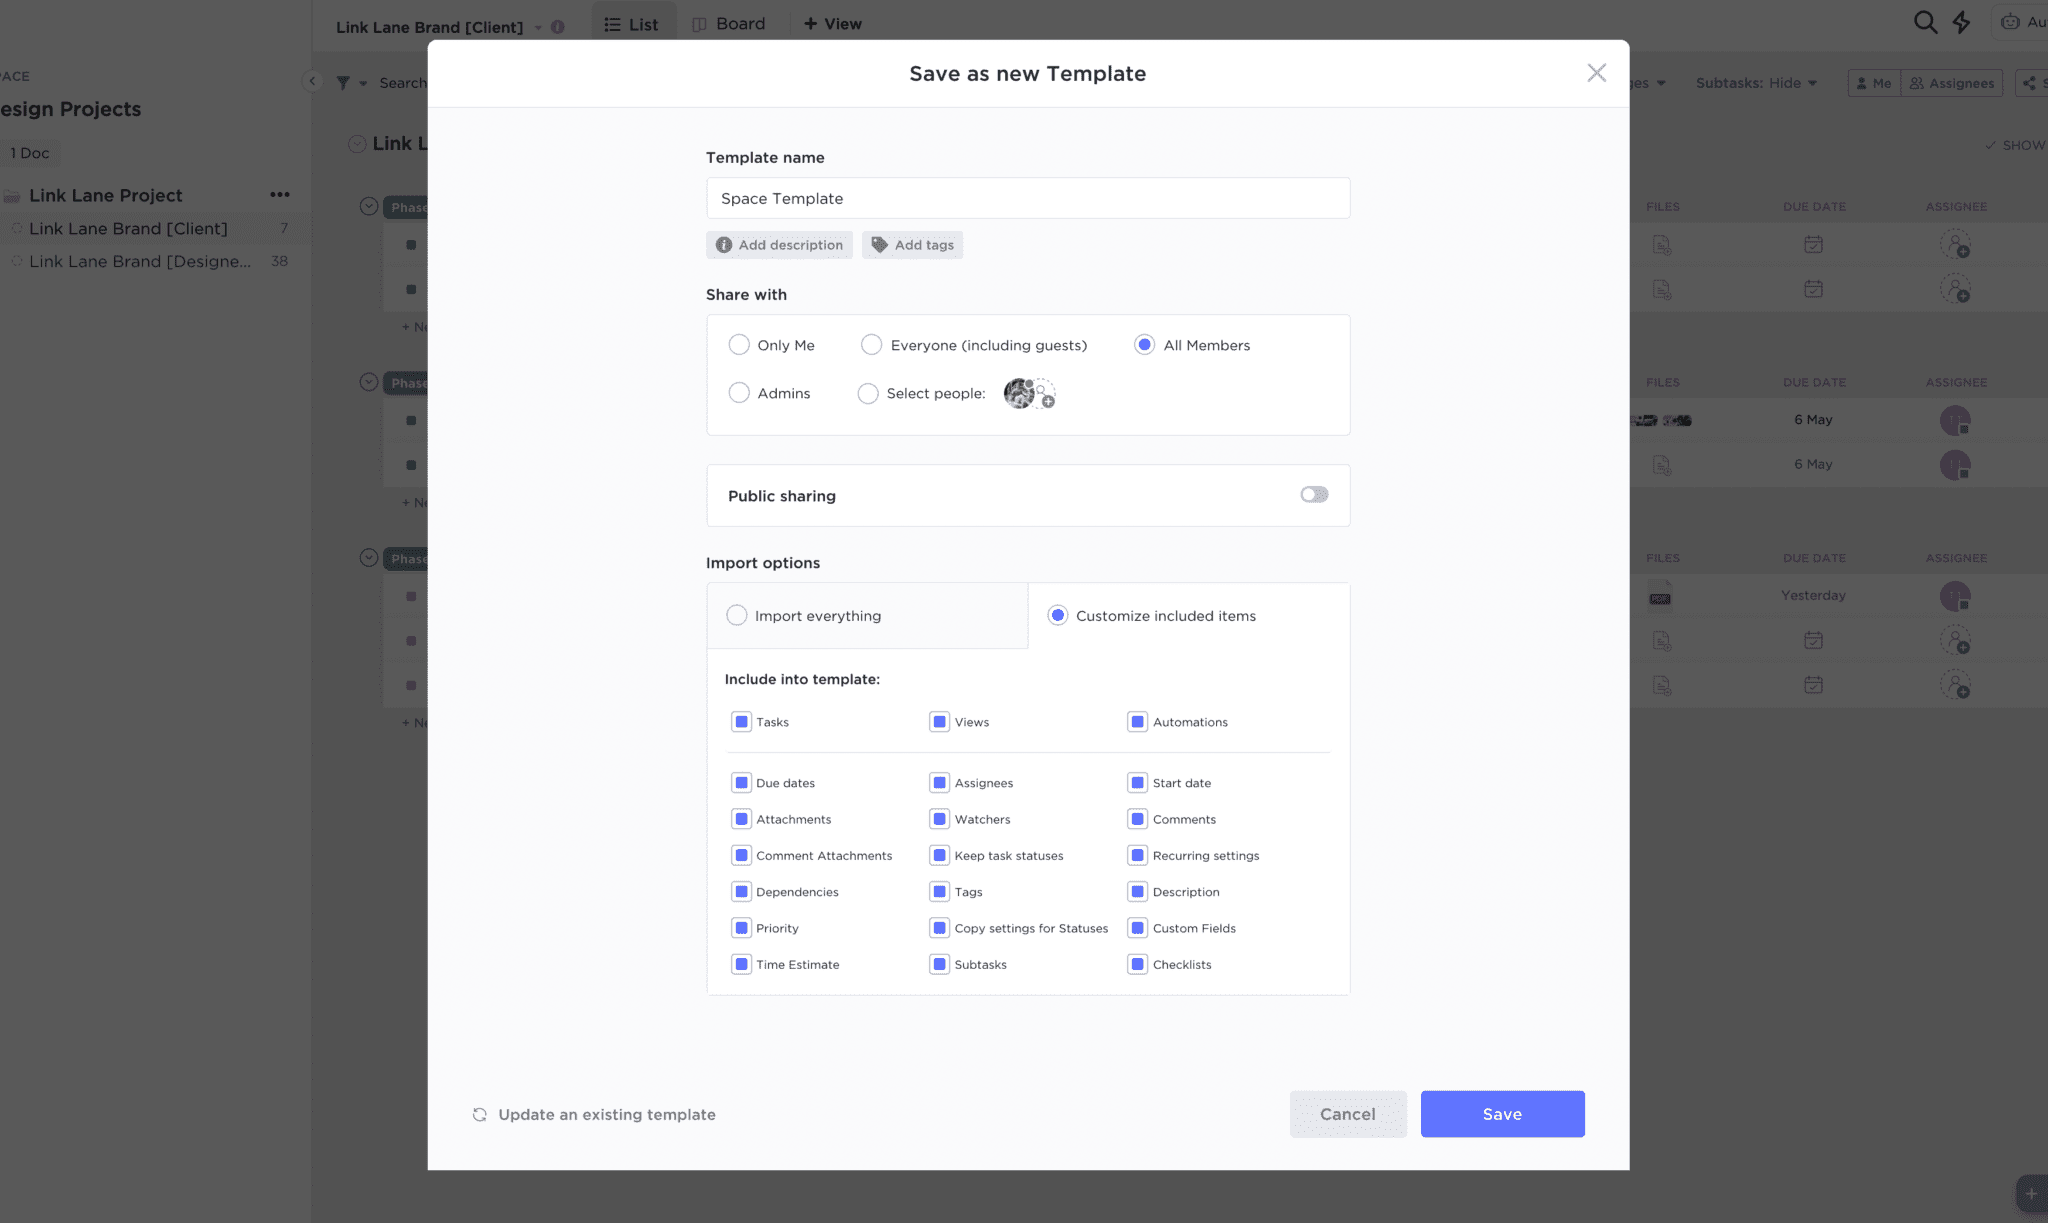The image size is (2048, 1223).
Task: Click Update an existing template
Action: click(x=593, y=1113)
